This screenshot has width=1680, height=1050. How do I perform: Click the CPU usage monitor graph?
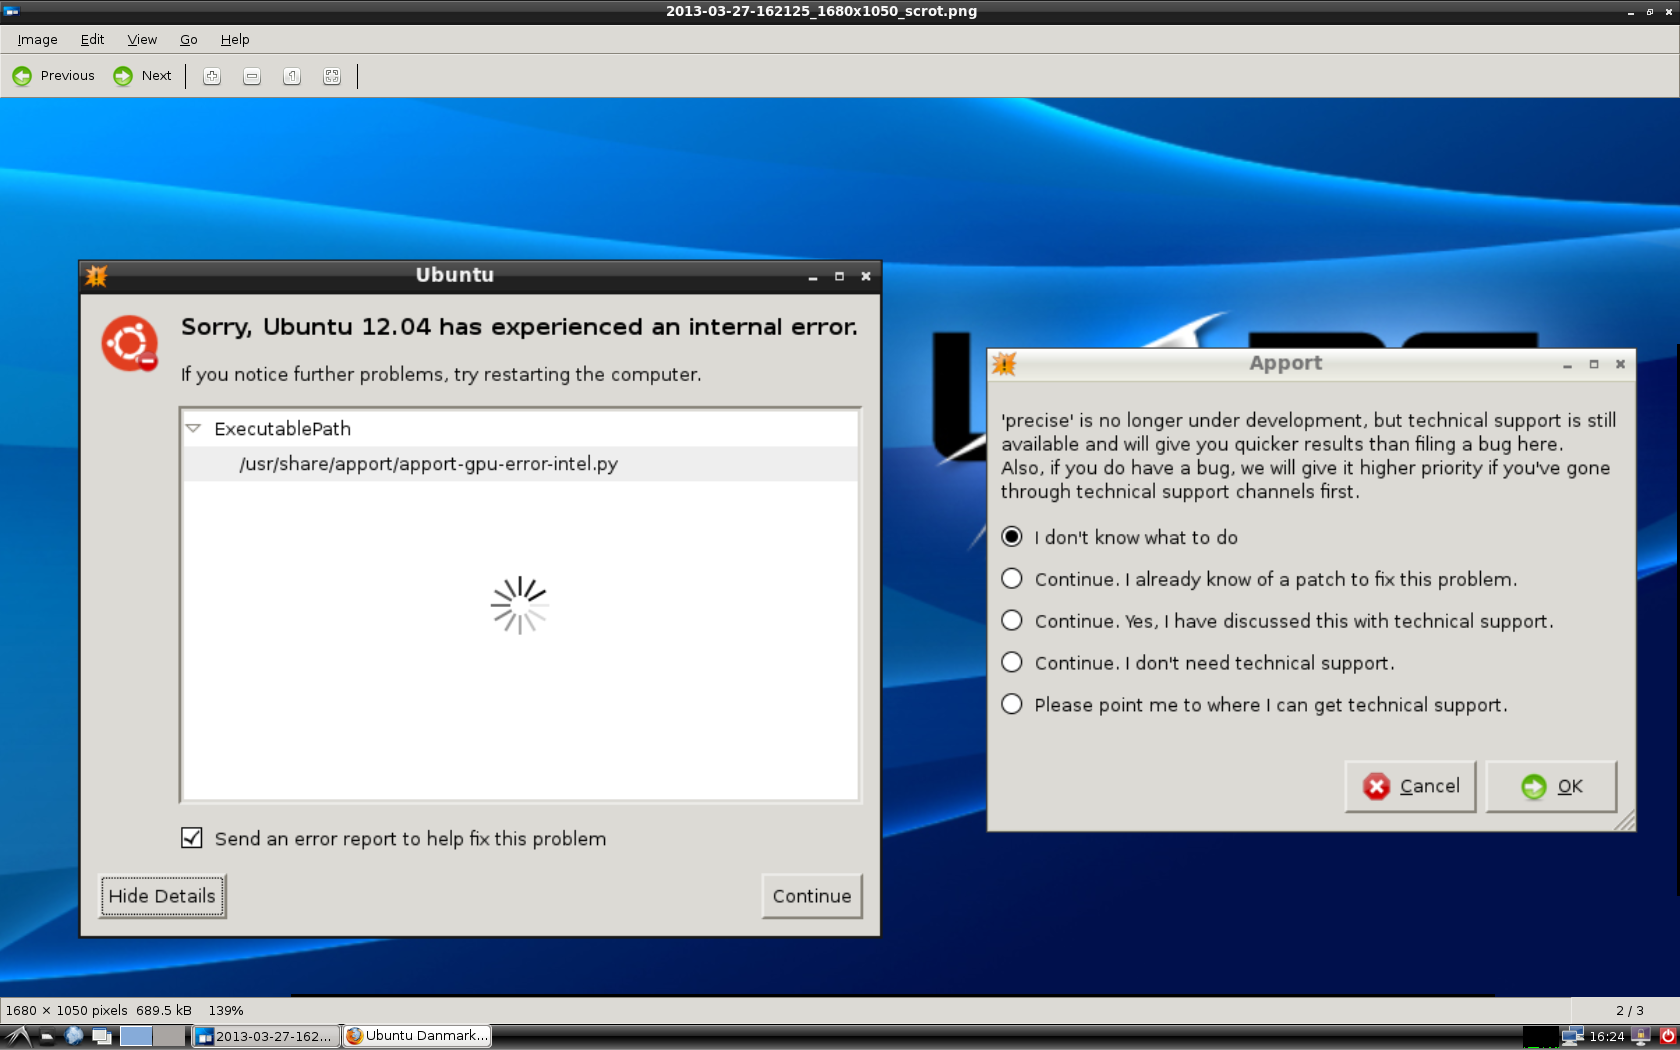click(x=1541, y=1036)
